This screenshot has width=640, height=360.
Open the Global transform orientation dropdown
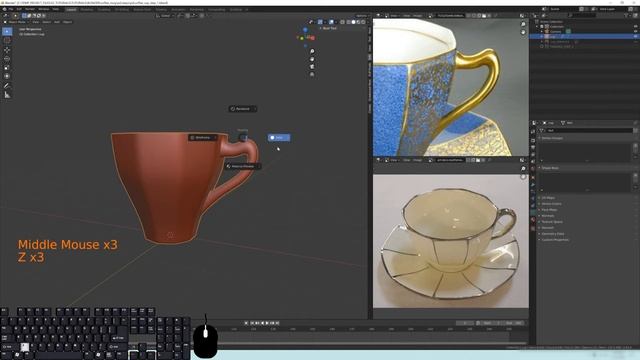point(165,16)
